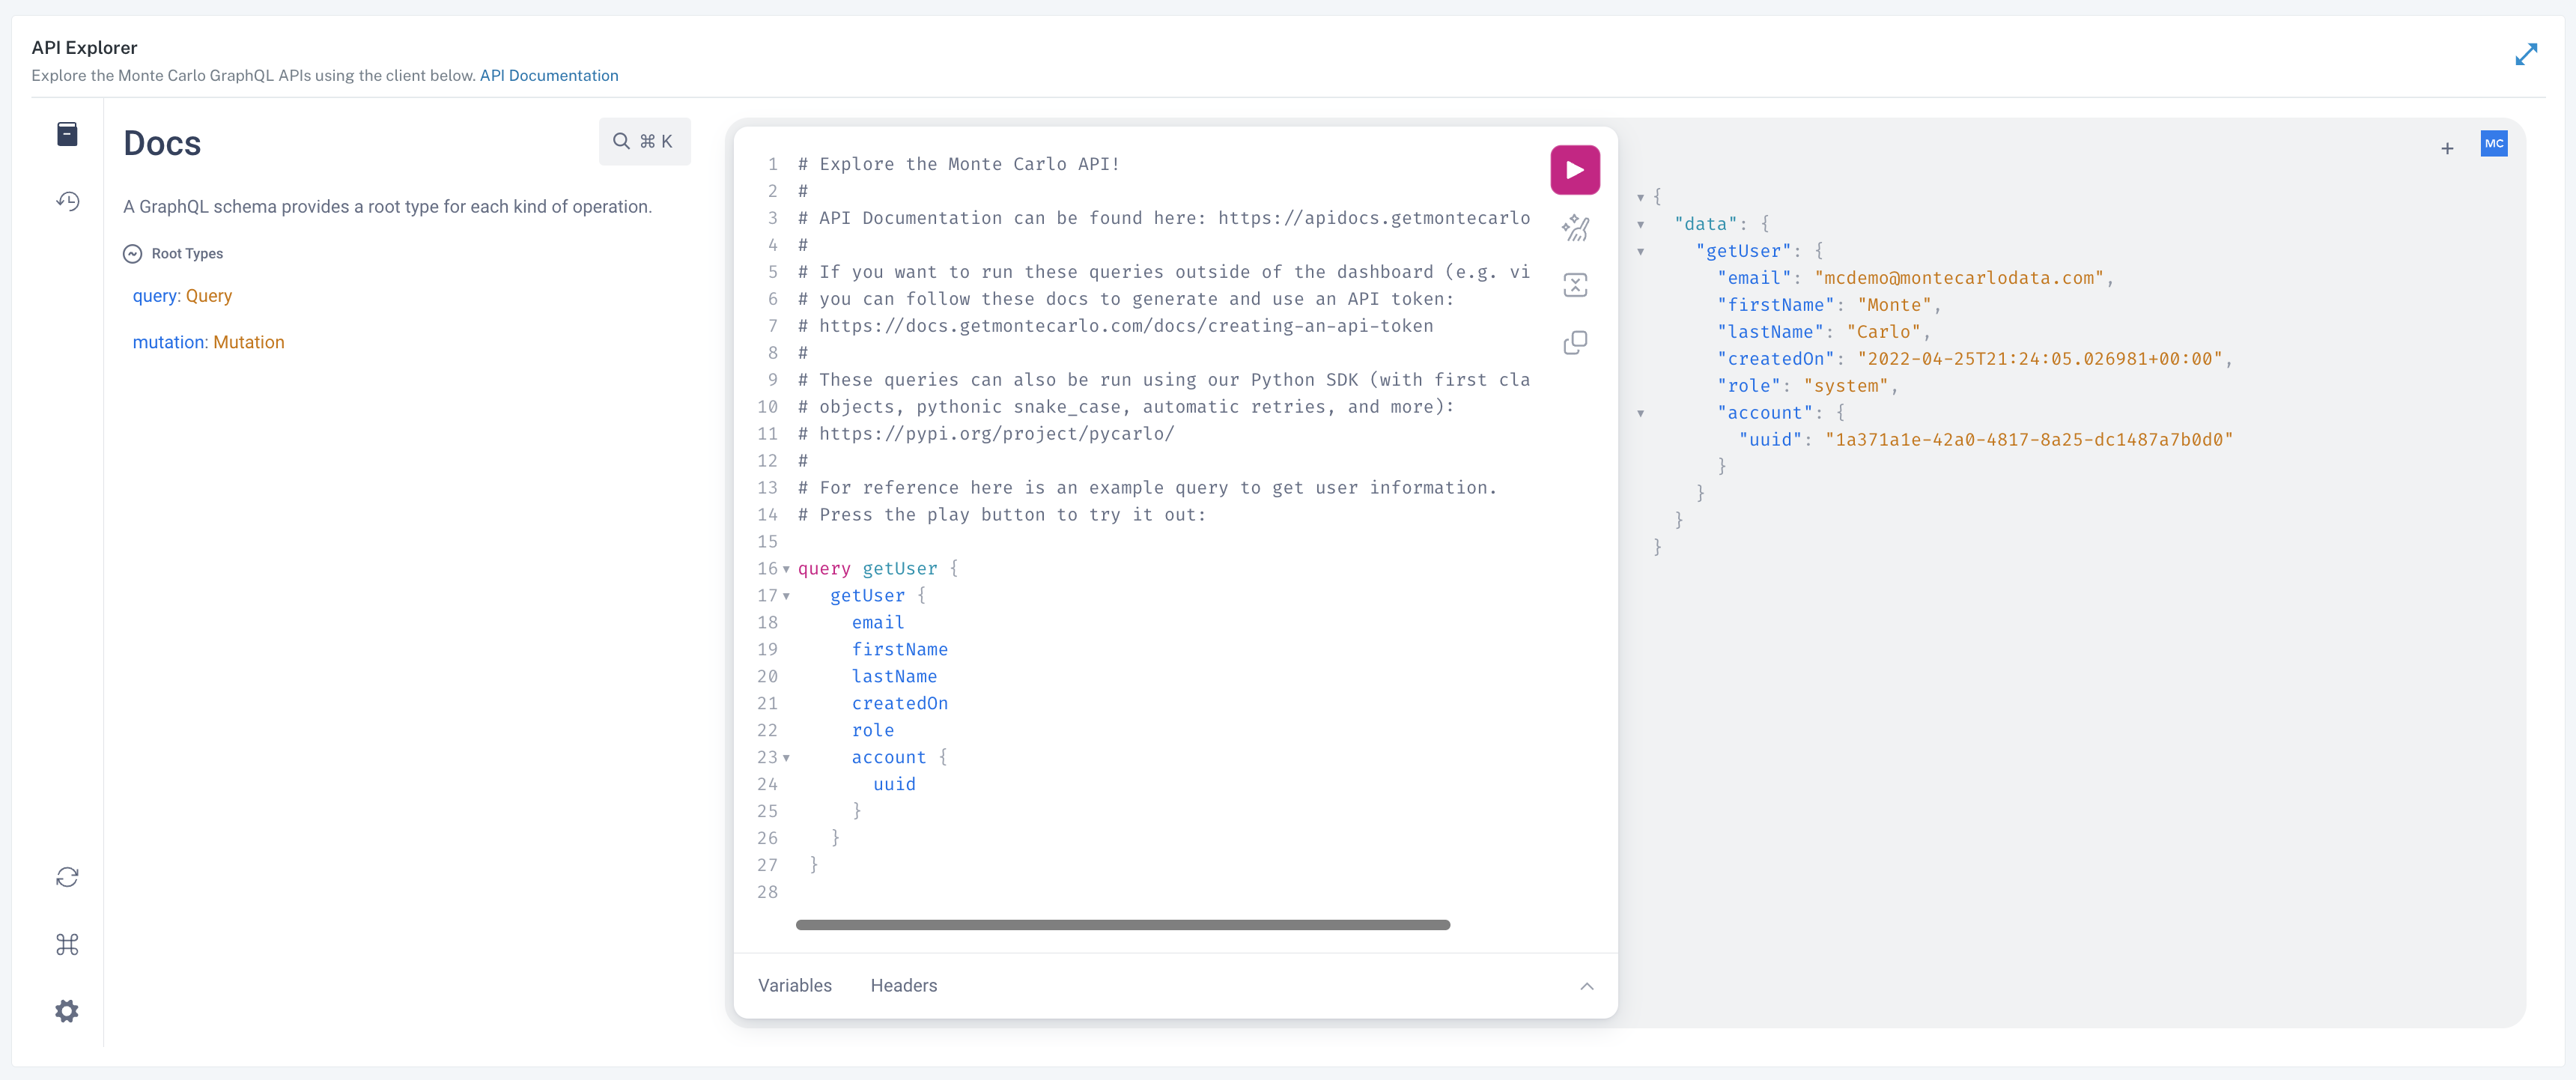Collapse the root object in the response

coord(1640,197)
